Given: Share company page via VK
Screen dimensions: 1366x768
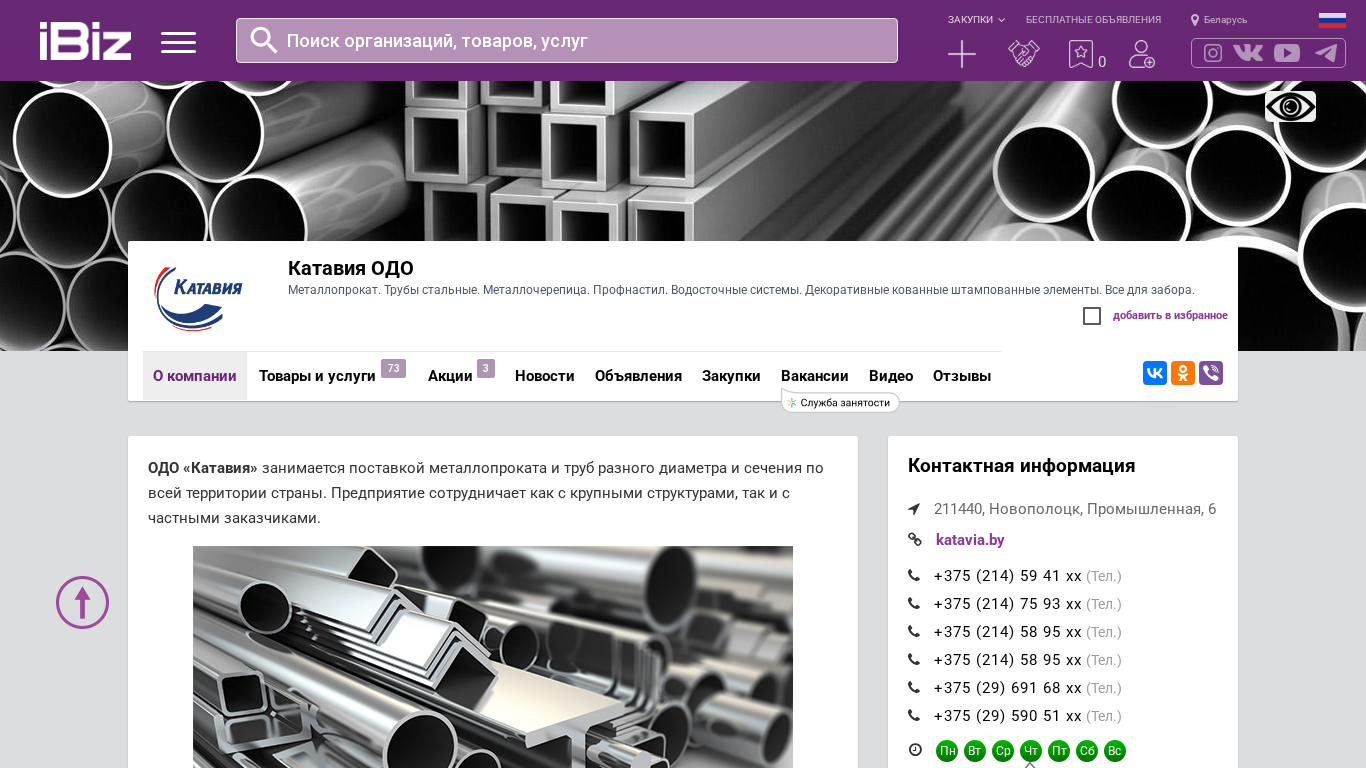Looking at the screenshot, I should pyautogui.click(x=1155, y=373).
